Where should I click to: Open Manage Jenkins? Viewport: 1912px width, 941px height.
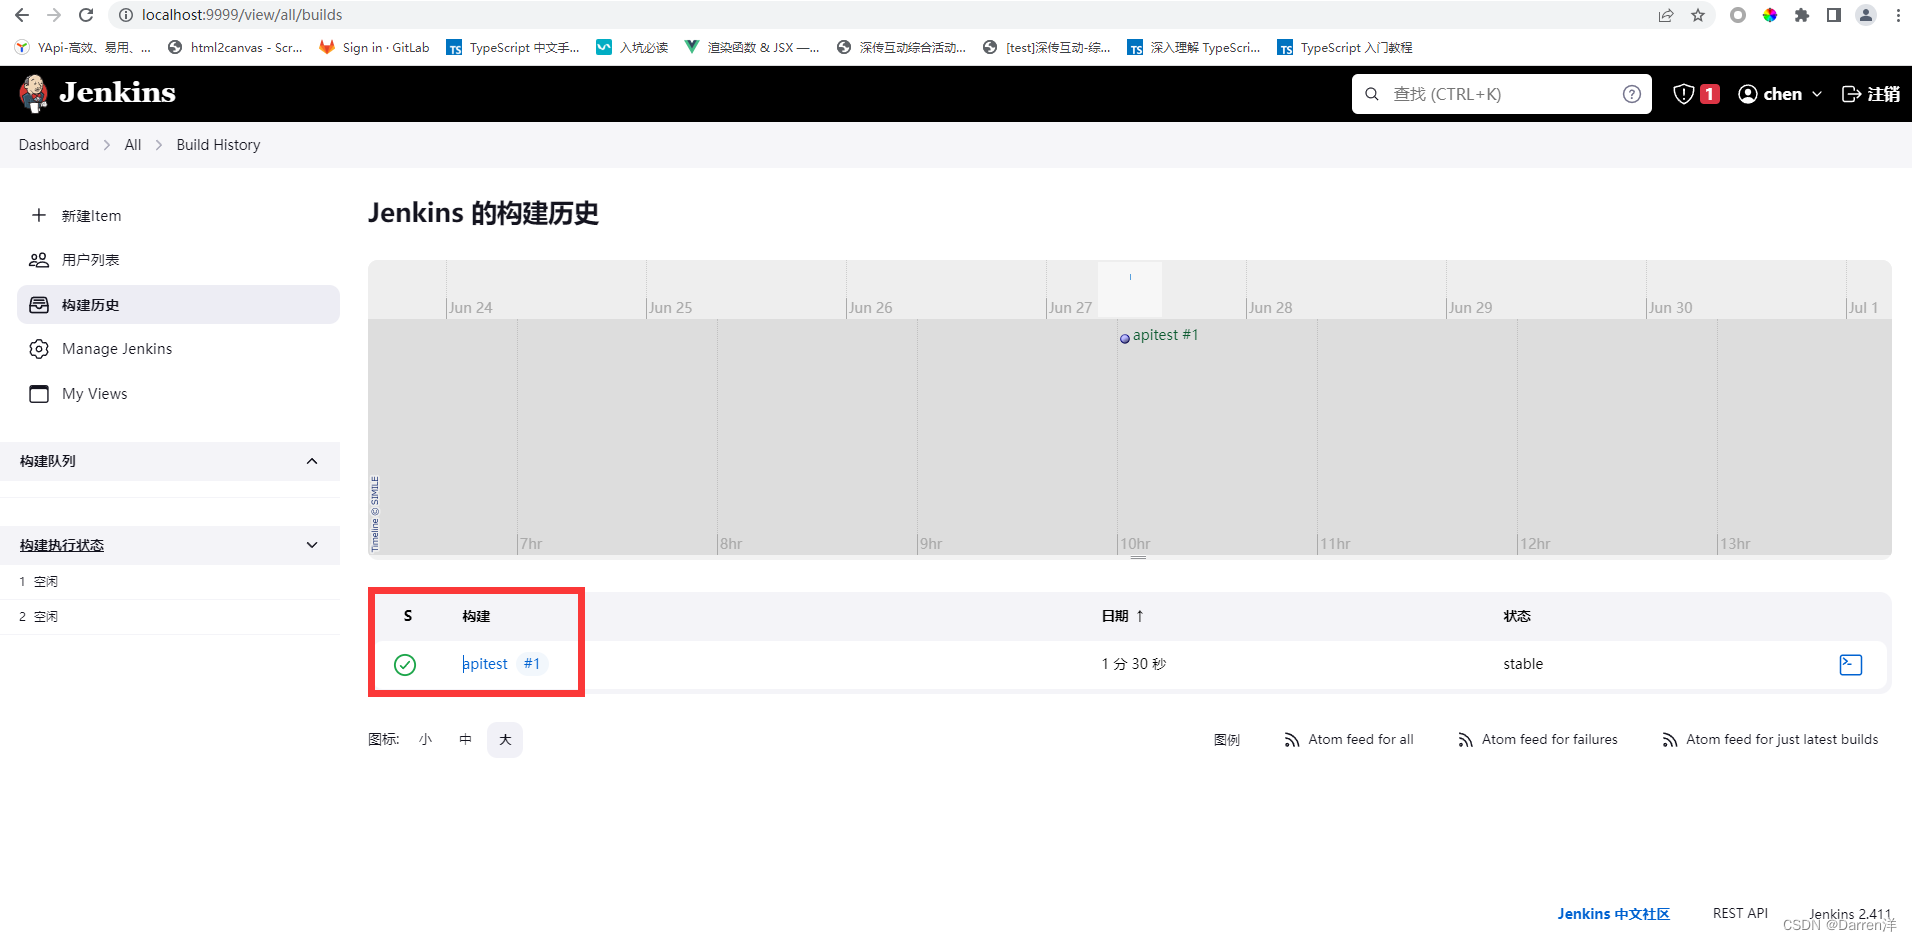coord(178,349)
